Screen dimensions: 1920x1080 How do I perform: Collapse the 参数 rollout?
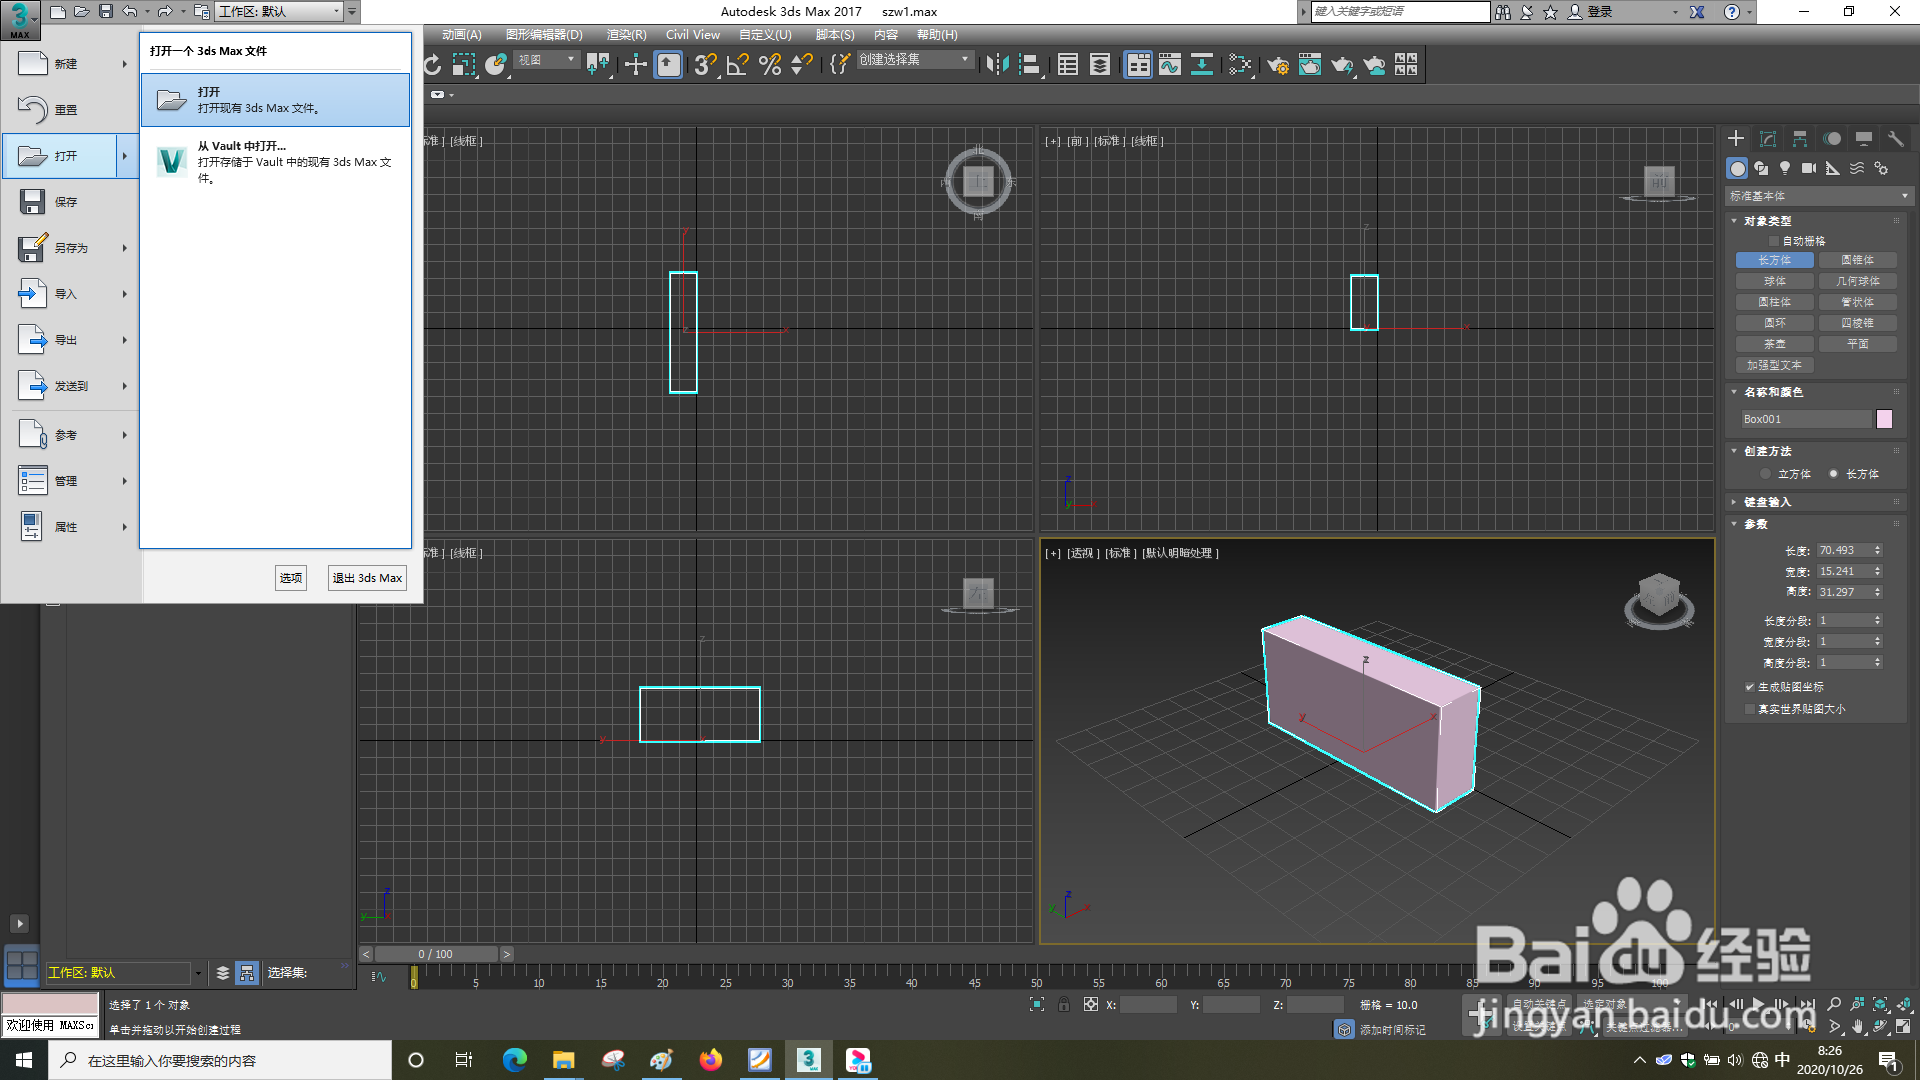tap(1755, 524)
